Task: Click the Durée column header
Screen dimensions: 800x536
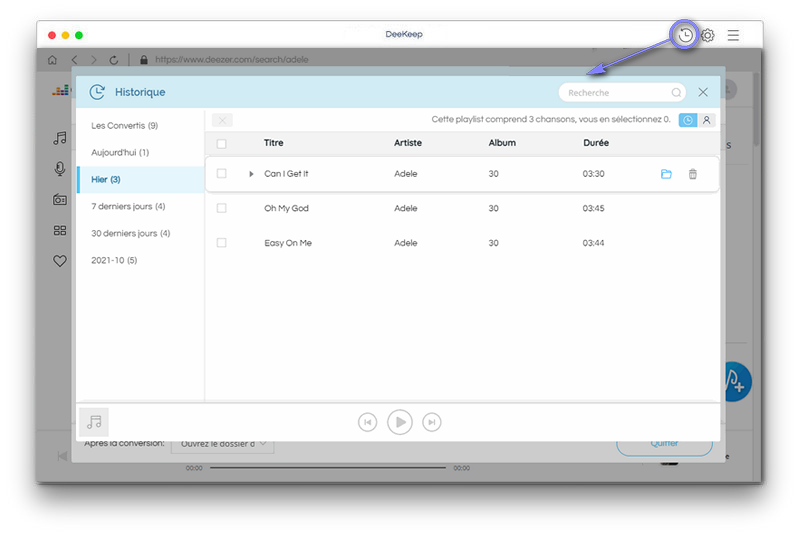Action: click(596, 143)
